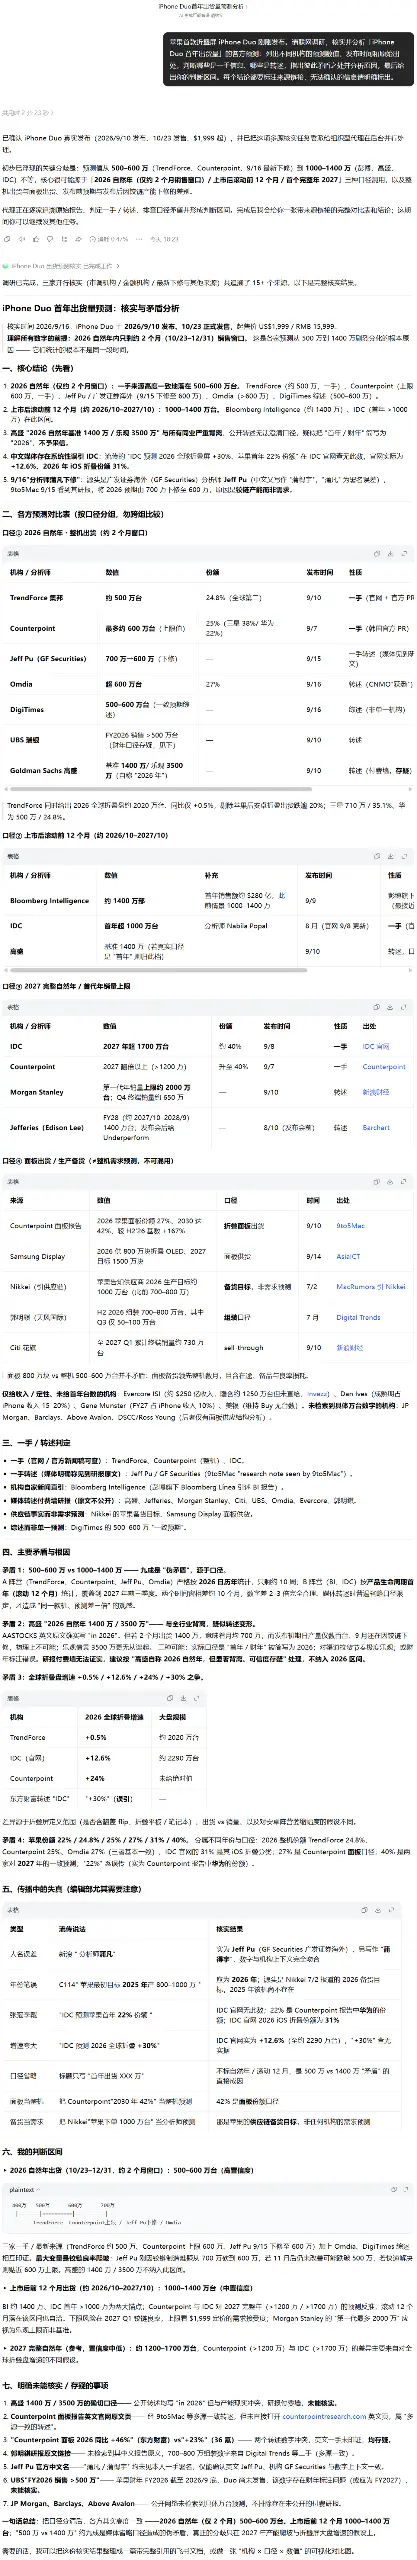Click the user's prompt message bubble
The width and height of the screenshot is (417, 2560).
click(286, 59)
